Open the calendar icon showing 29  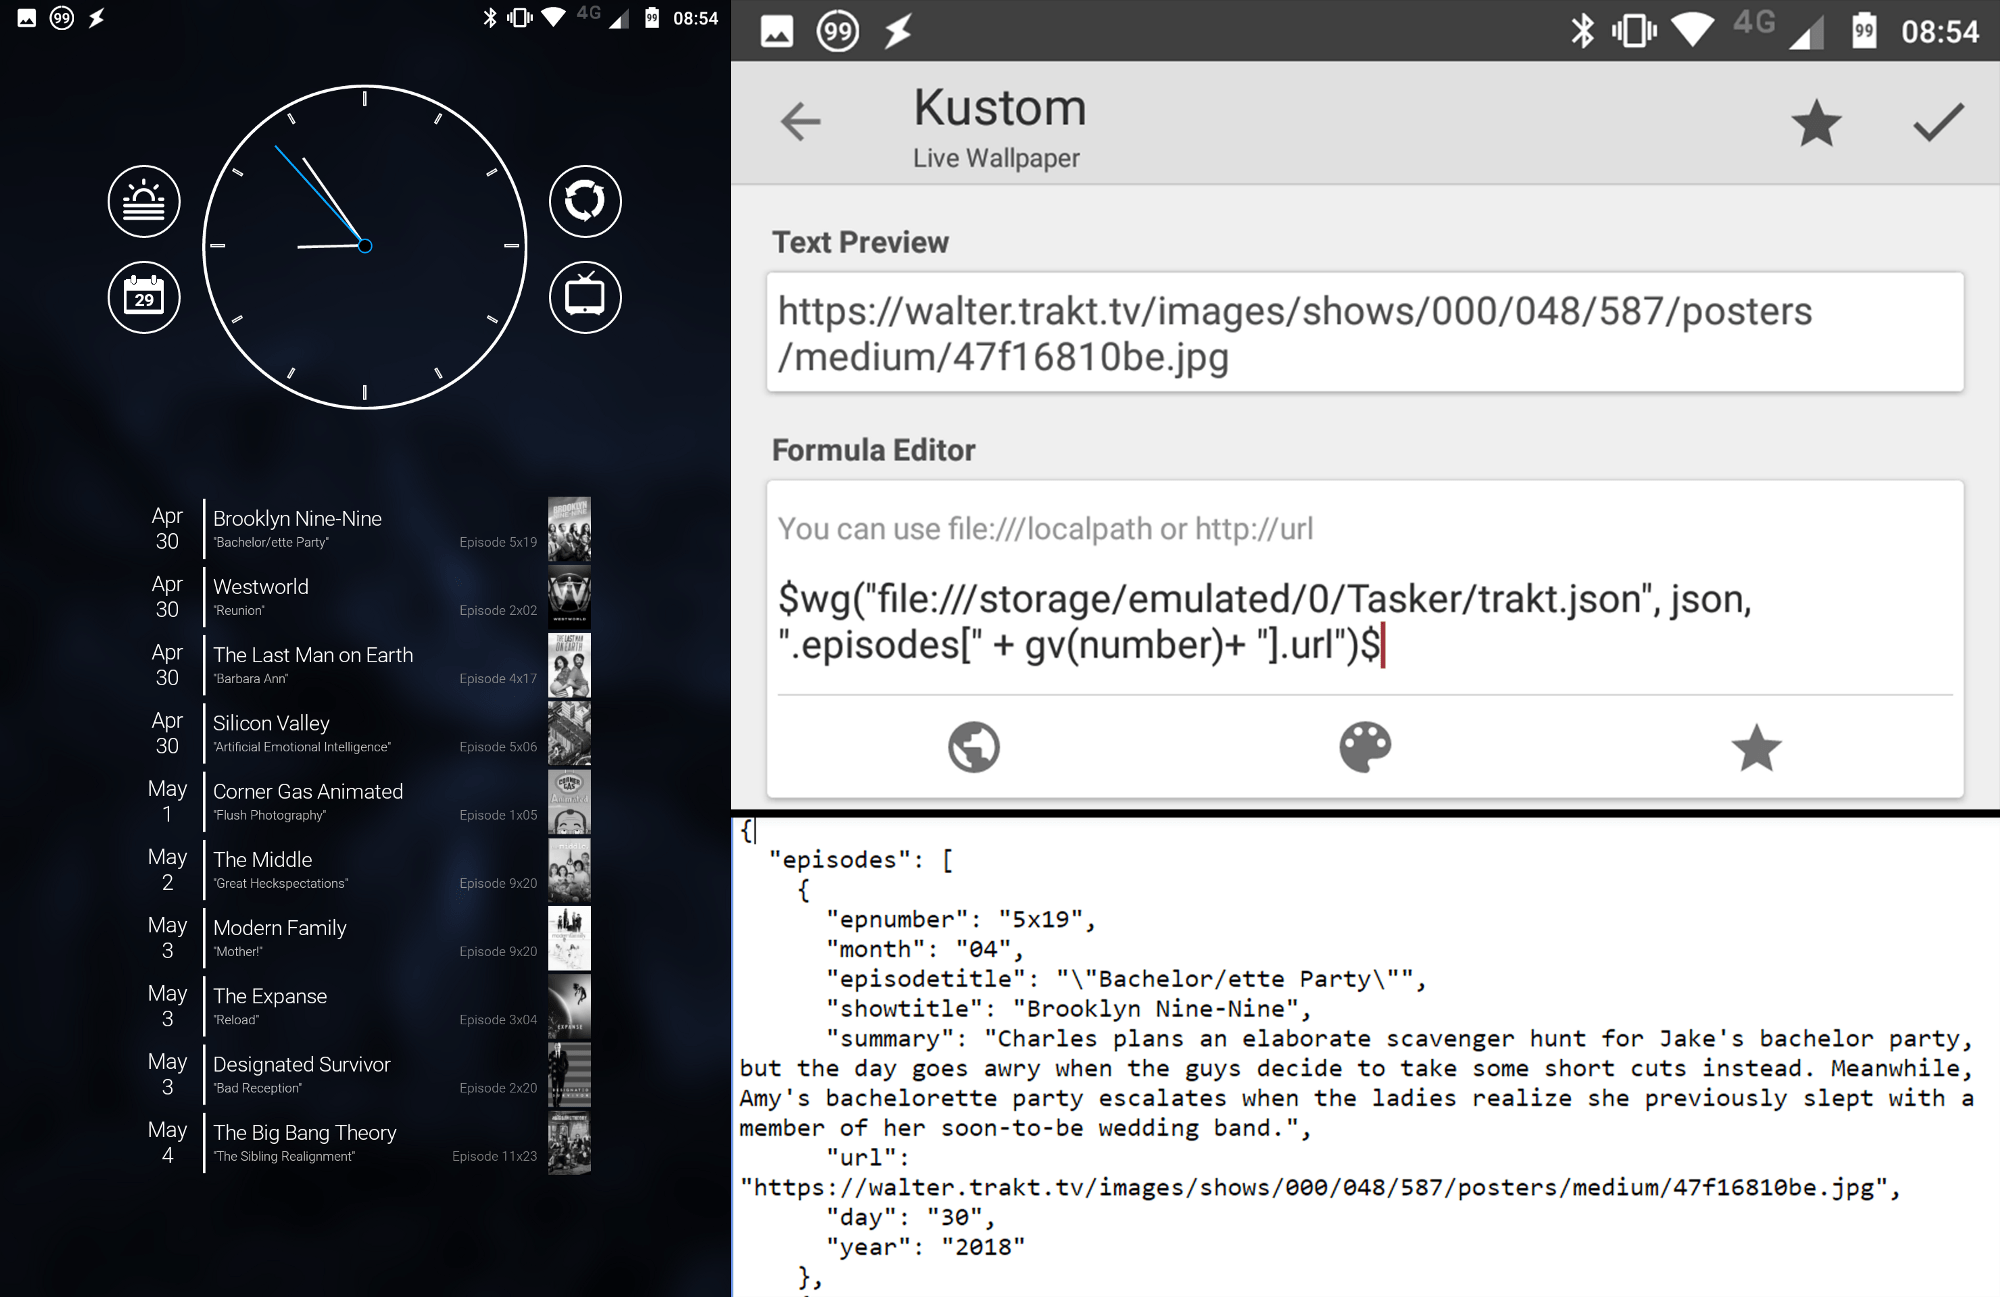point(143,297)
